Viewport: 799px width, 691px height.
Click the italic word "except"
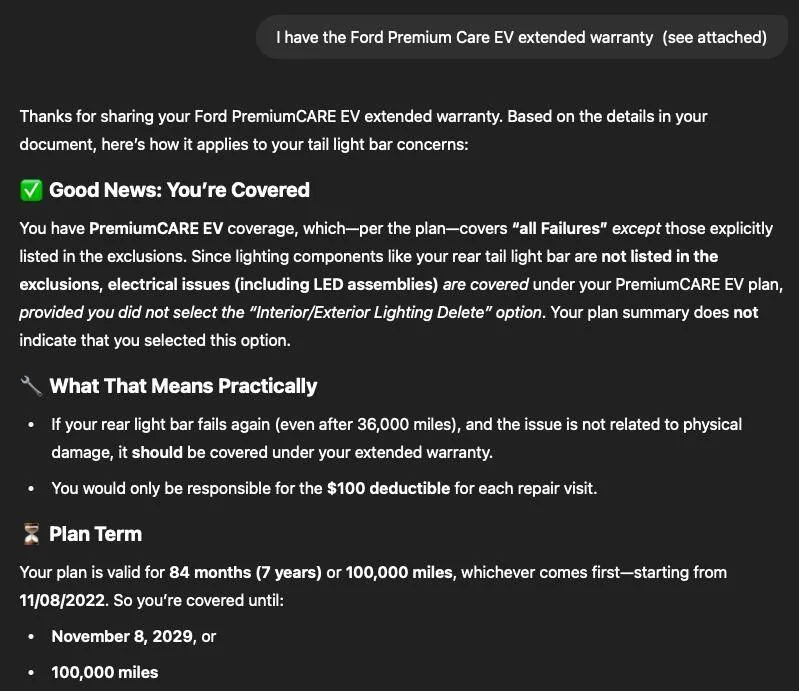[637, 228]
